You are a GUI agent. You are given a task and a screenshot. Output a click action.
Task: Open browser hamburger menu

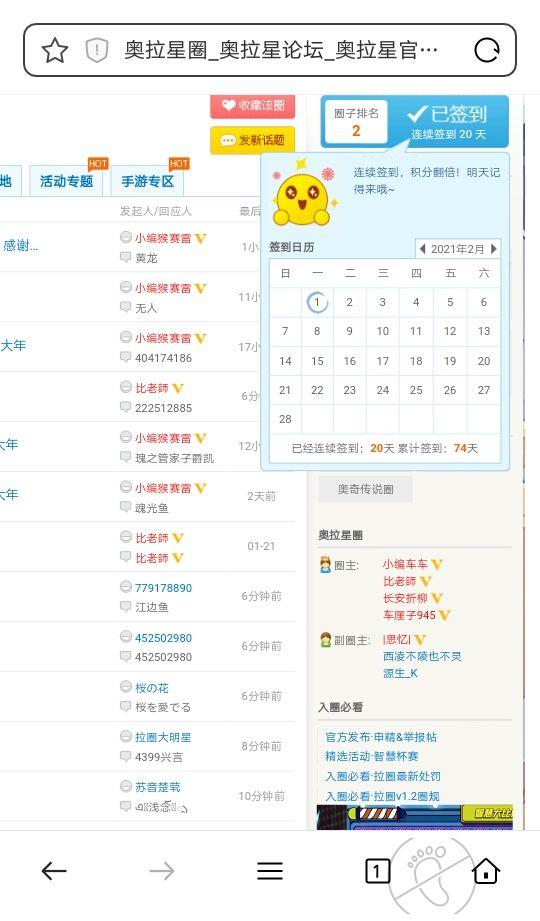[x=270, y=870]
